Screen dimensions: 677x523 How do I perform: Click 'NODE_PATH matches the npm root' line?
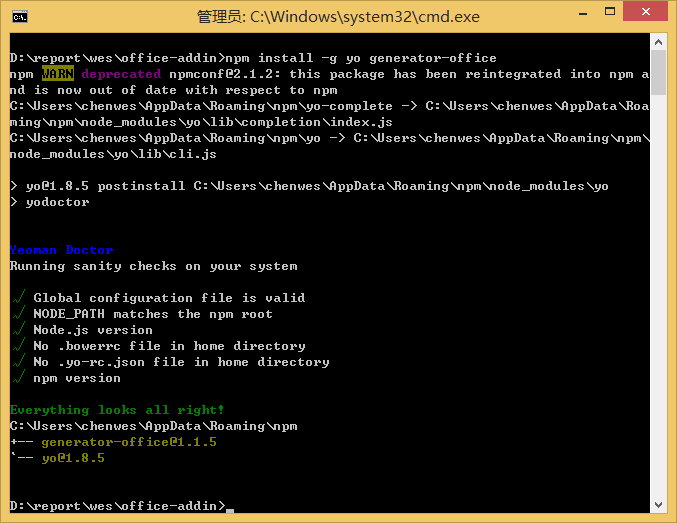153,314
